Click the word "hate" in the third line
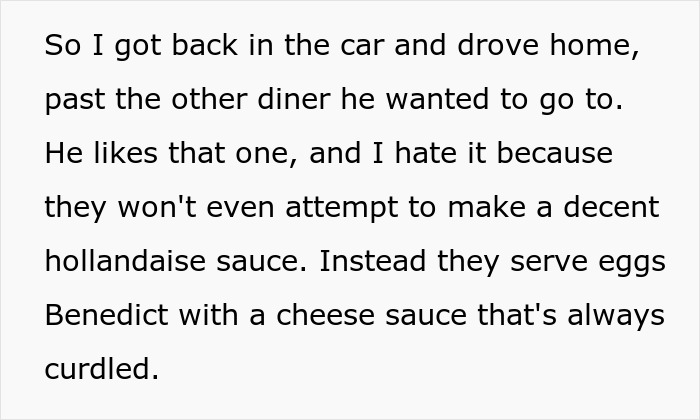The height and width of the screenshot is (420, 700). pos(426,153)
